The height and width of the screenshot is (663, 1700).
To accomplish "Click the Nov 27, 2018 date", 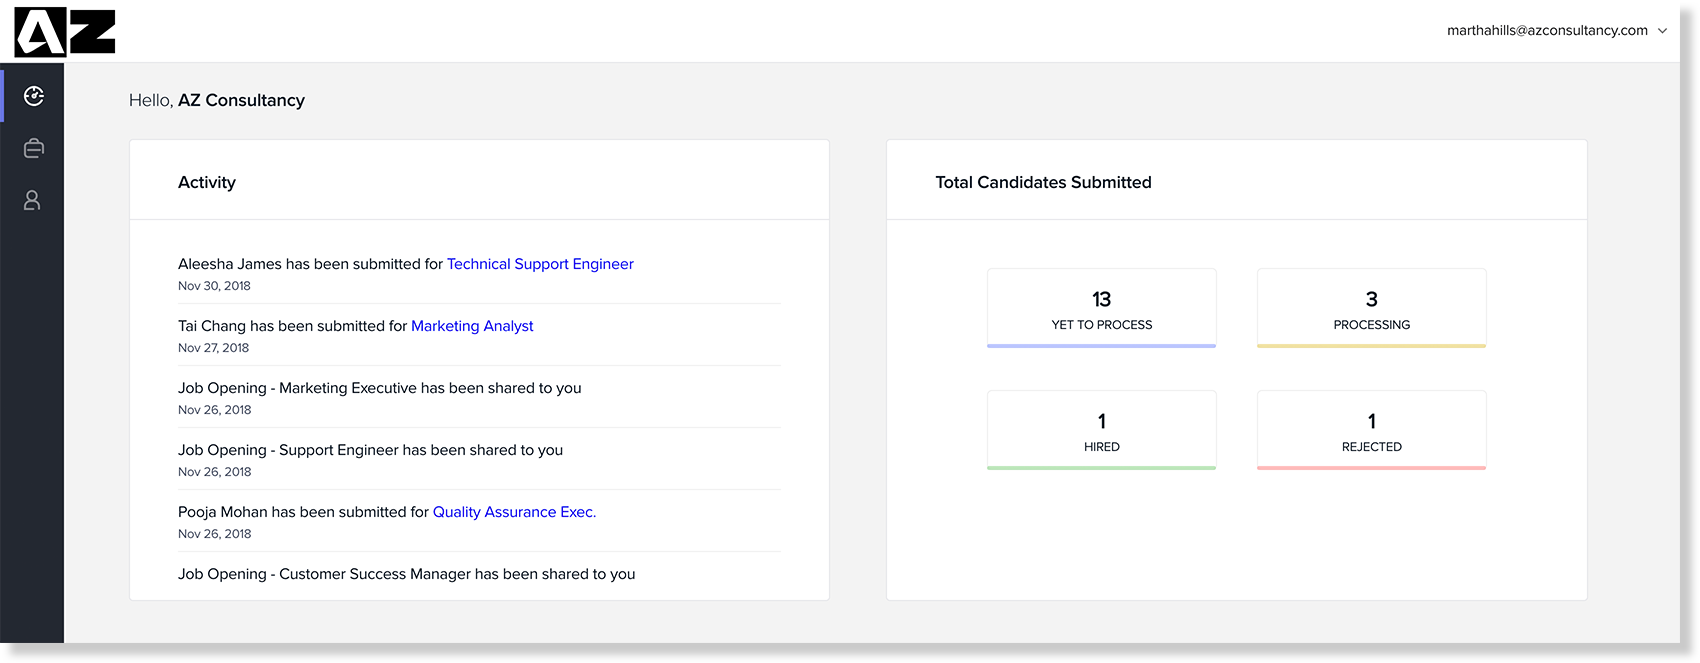I will click(214, 348).
